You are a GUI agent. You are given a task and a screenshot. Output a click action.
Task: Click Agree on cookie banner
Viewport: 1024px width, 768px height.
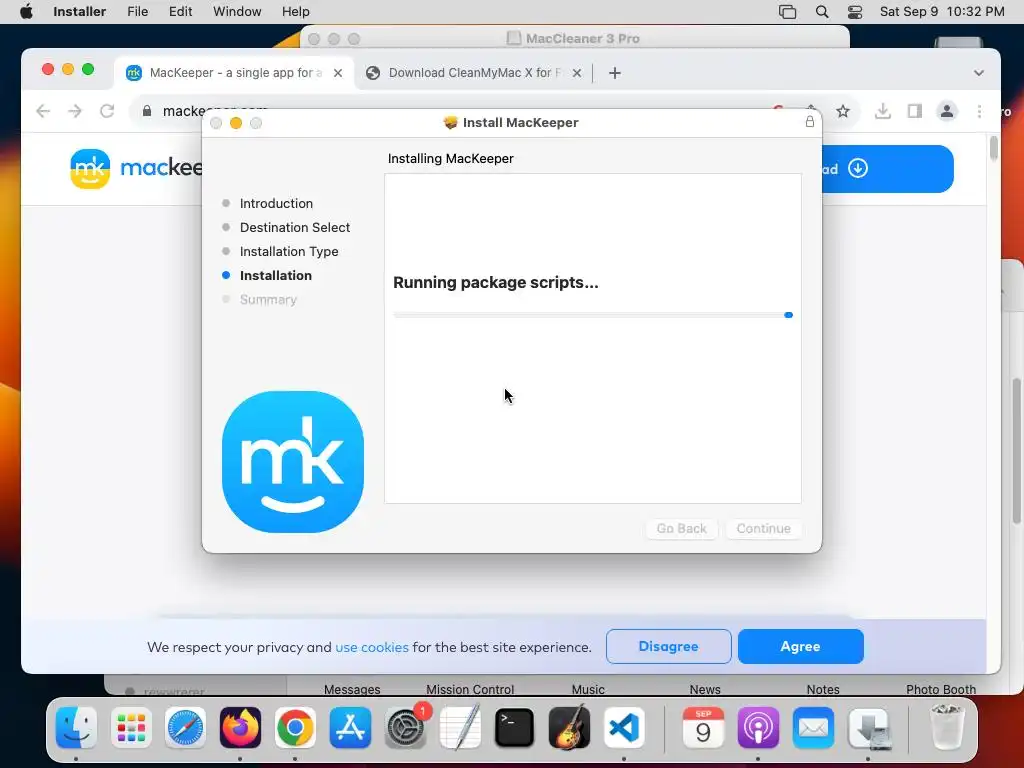[801, 647]
